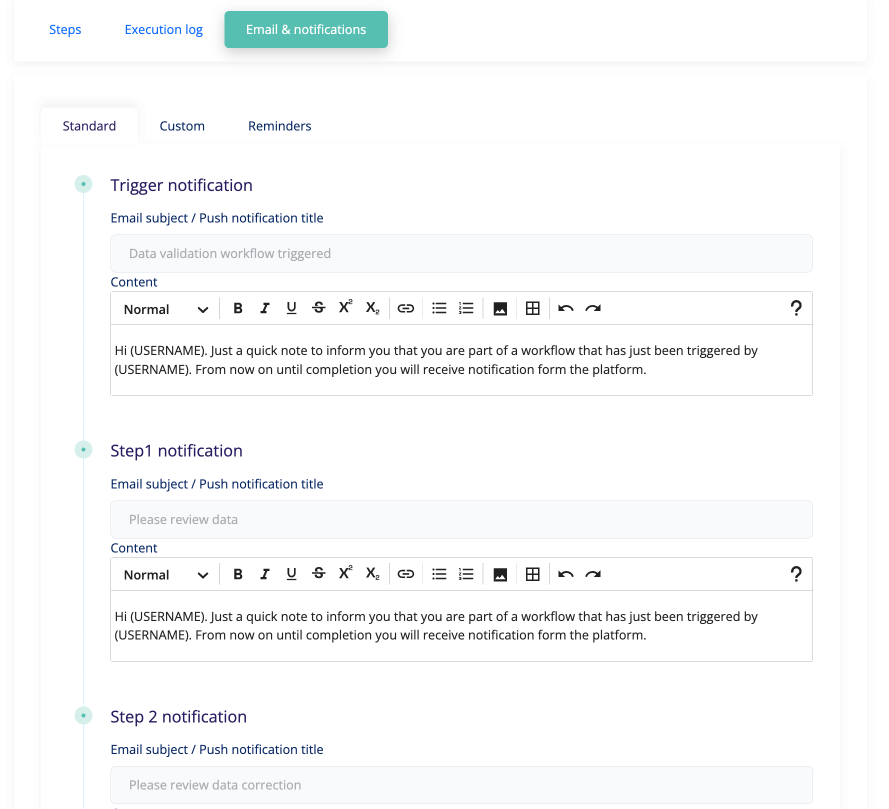
Task: Underline text in Trigger notification editor
Action: 291,308
